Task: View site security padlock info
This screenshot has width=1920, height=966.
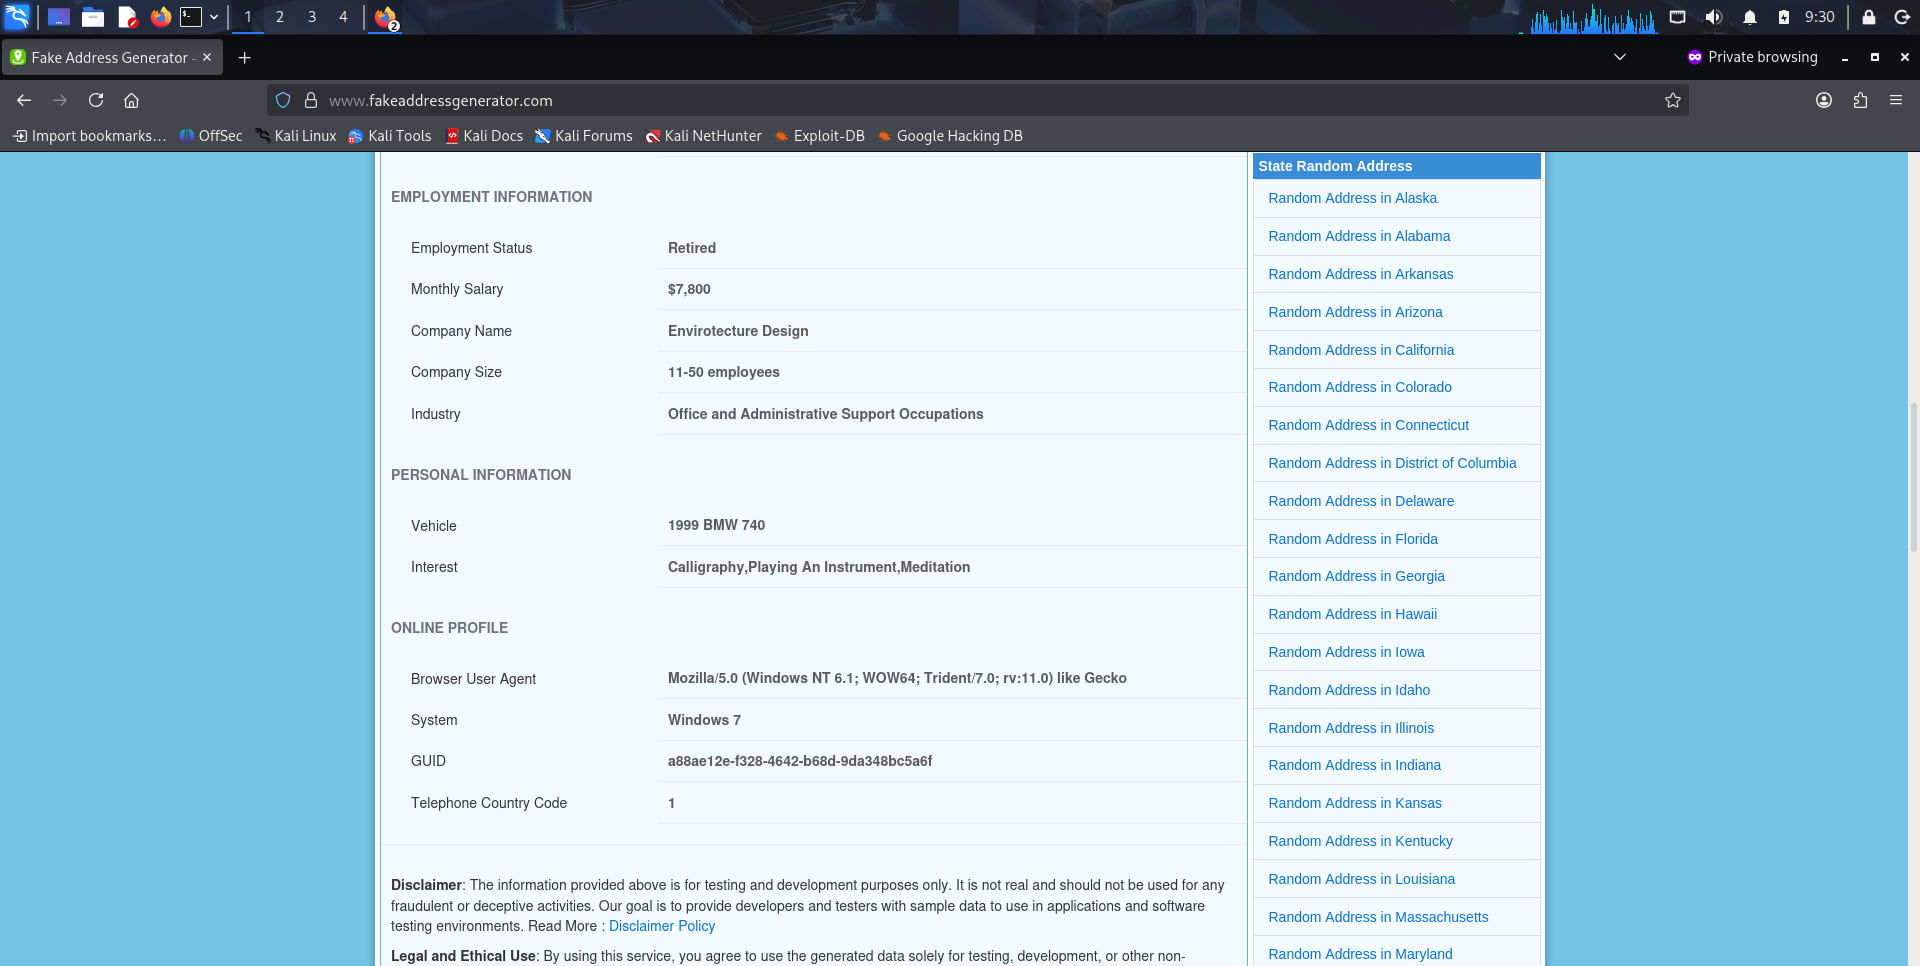Action: 311,100
